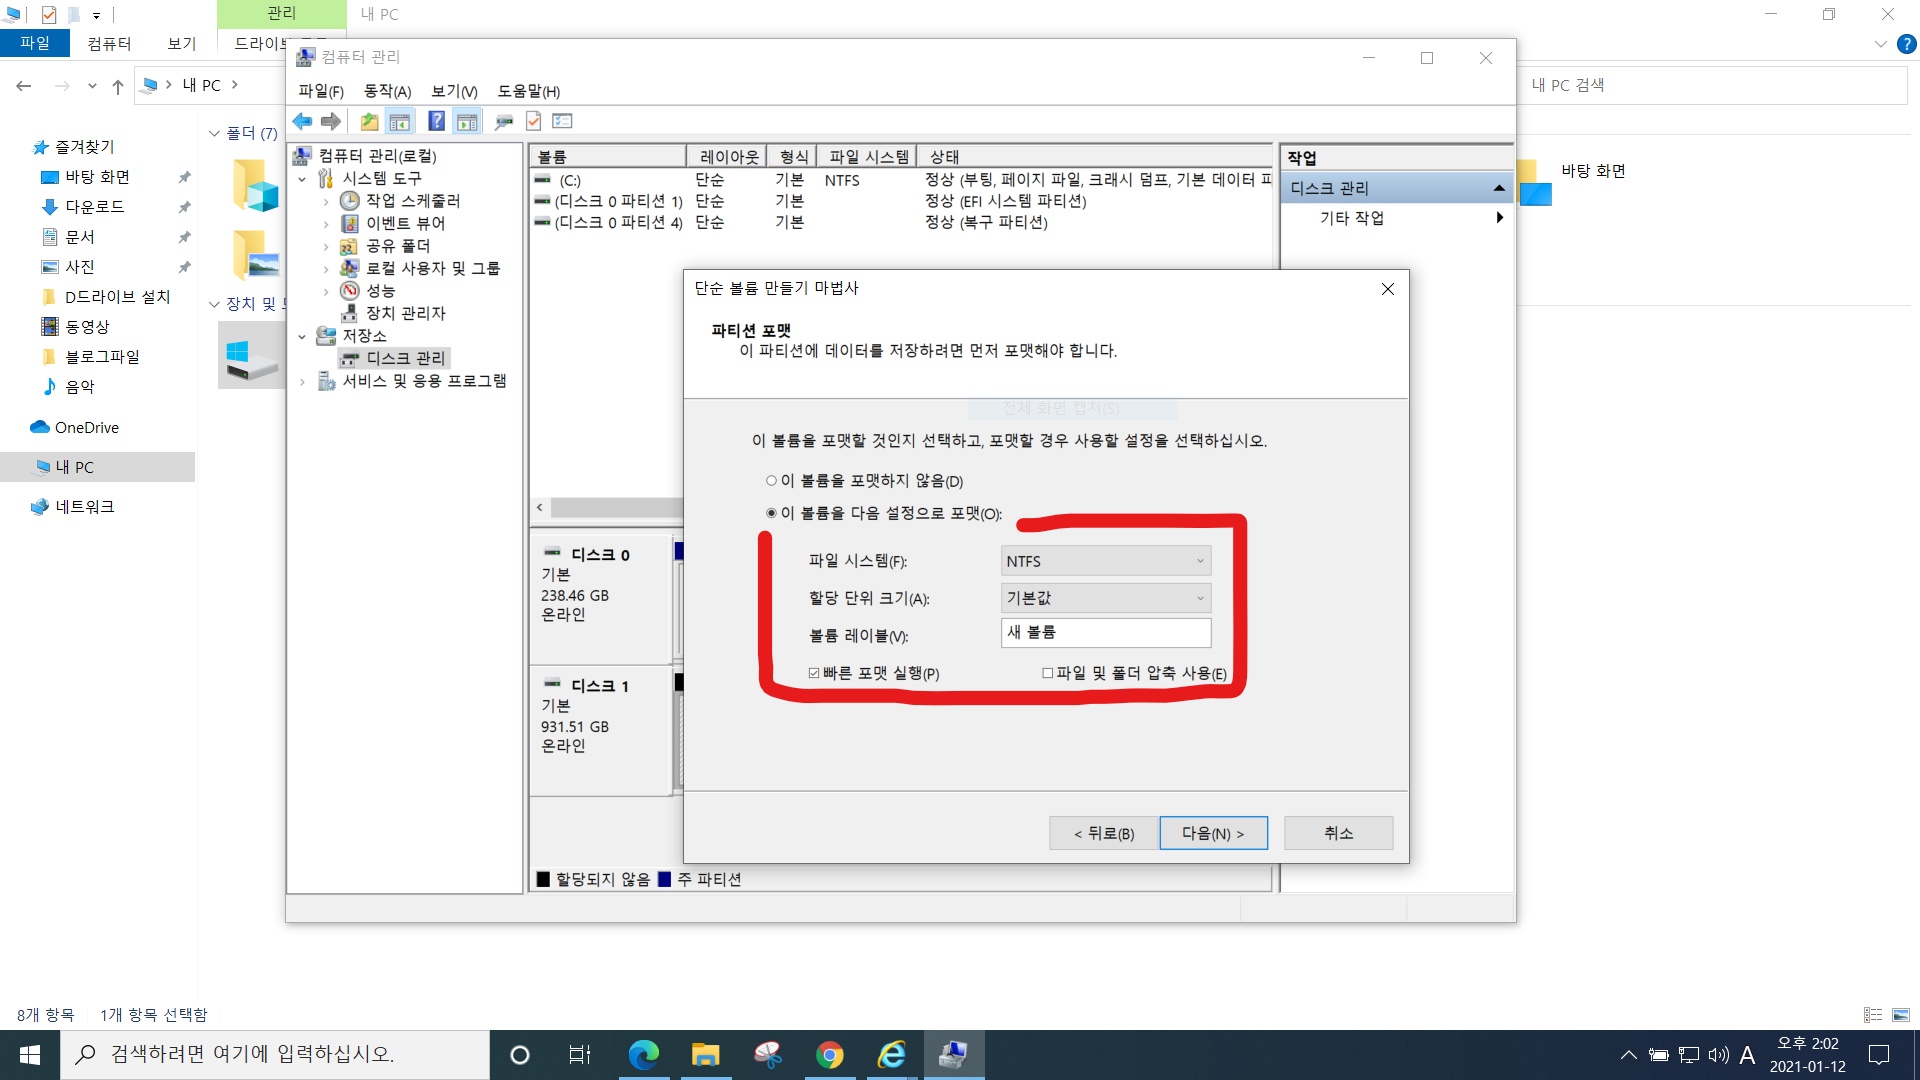Viewport: 1920px width, 1080px height.
Task: Open the Allocation unit size dropdown
Action: [x=1105, y=598]
